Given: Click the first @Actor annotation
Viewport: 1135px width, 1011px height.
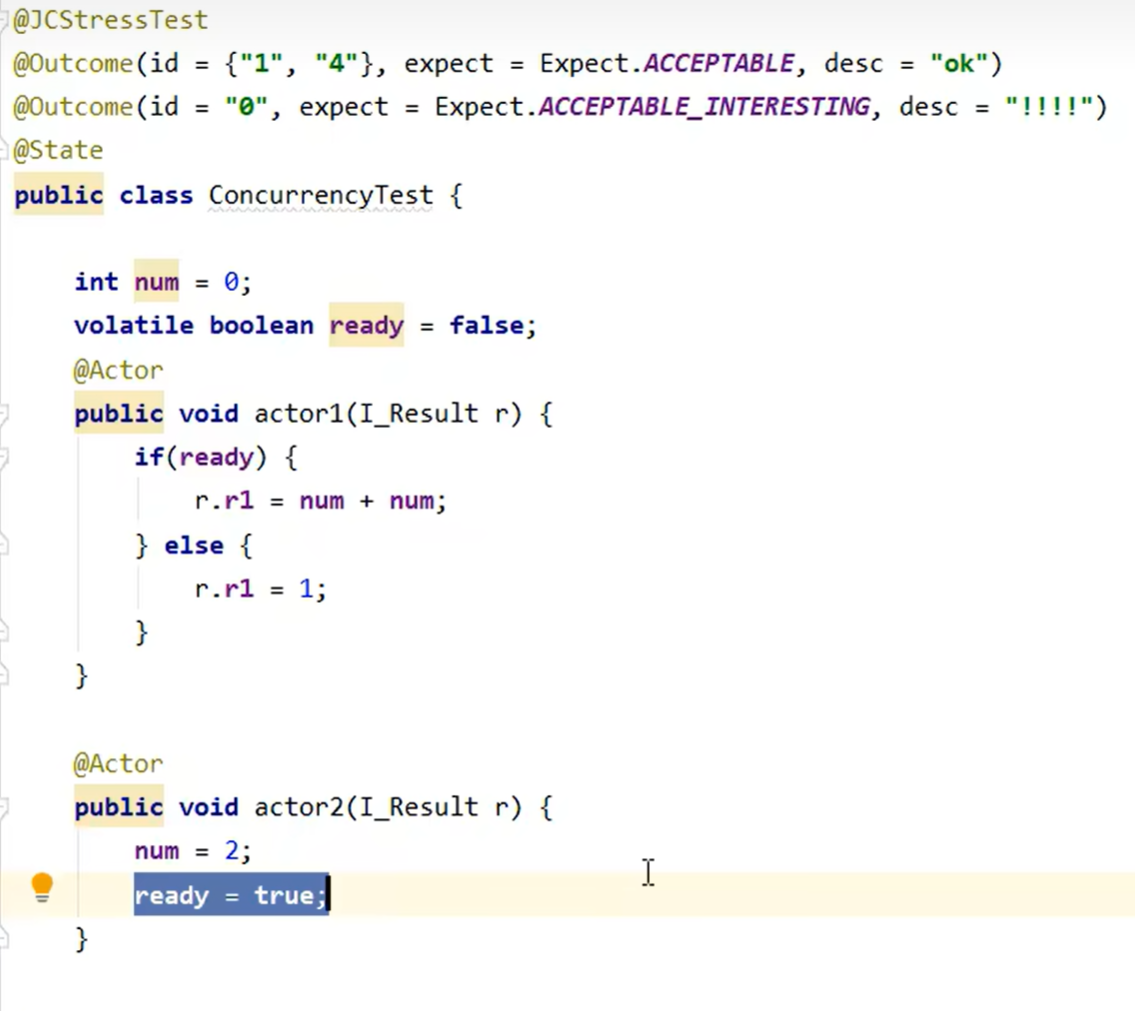Looking at the screenshot, I should click(118, 370).
